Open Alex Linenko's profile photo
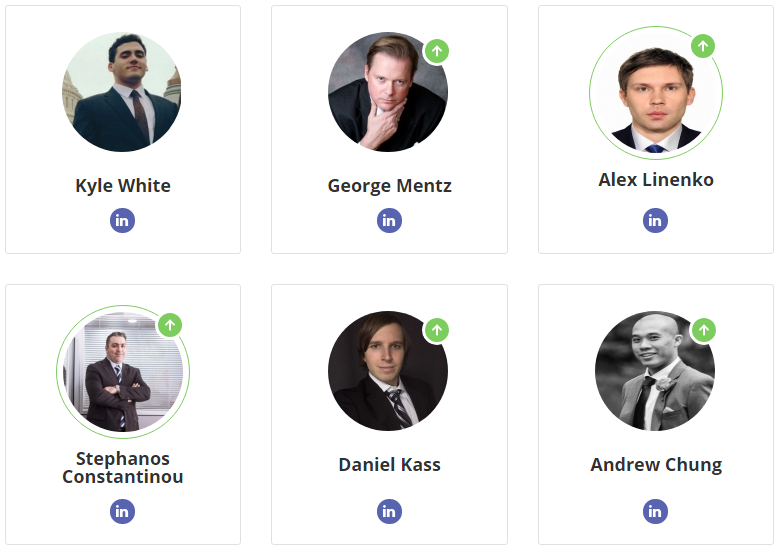Image resolution: width=782 pixels, height=554 pixels. [x=655, y=93]
